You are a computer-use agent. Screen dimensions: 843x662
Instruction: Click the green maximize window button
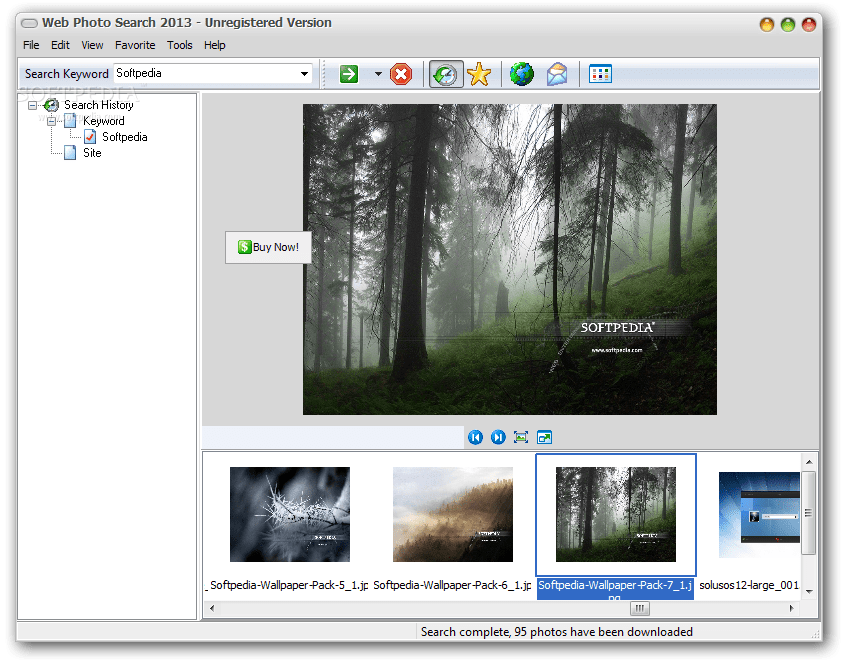click(788, 25)
